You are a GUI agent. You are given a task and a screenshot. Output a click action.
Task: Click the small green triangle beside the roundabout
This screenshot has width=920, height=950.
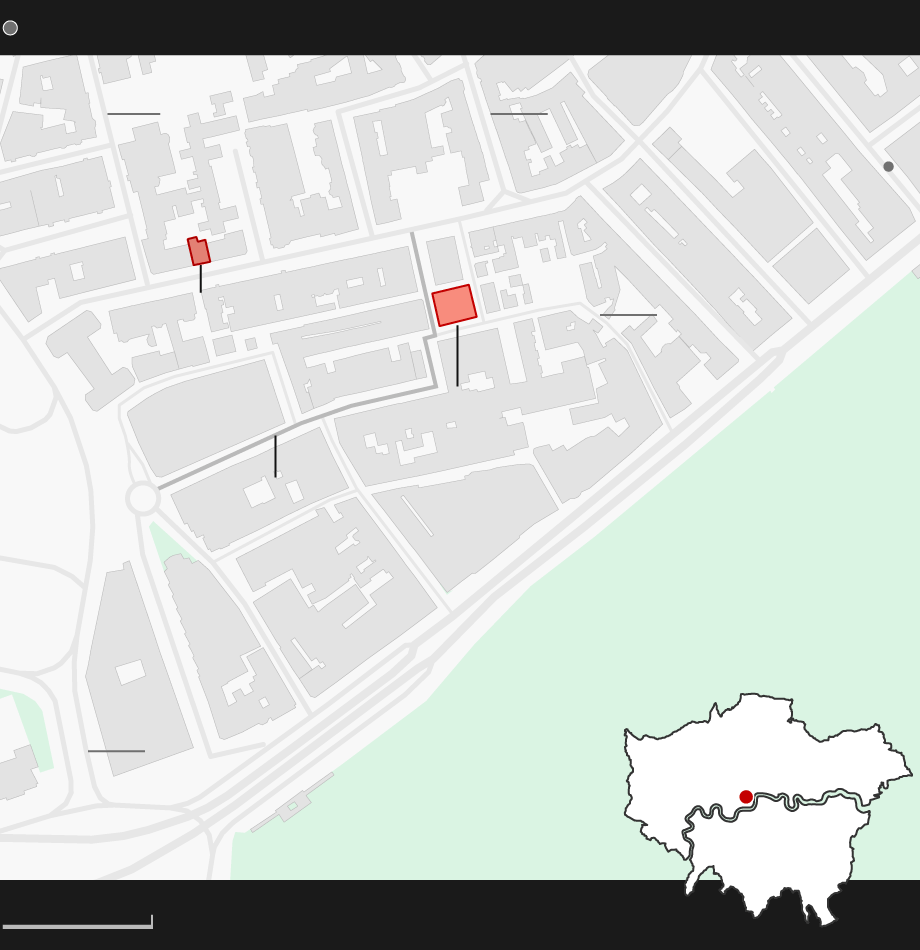[x=160, y=543]
